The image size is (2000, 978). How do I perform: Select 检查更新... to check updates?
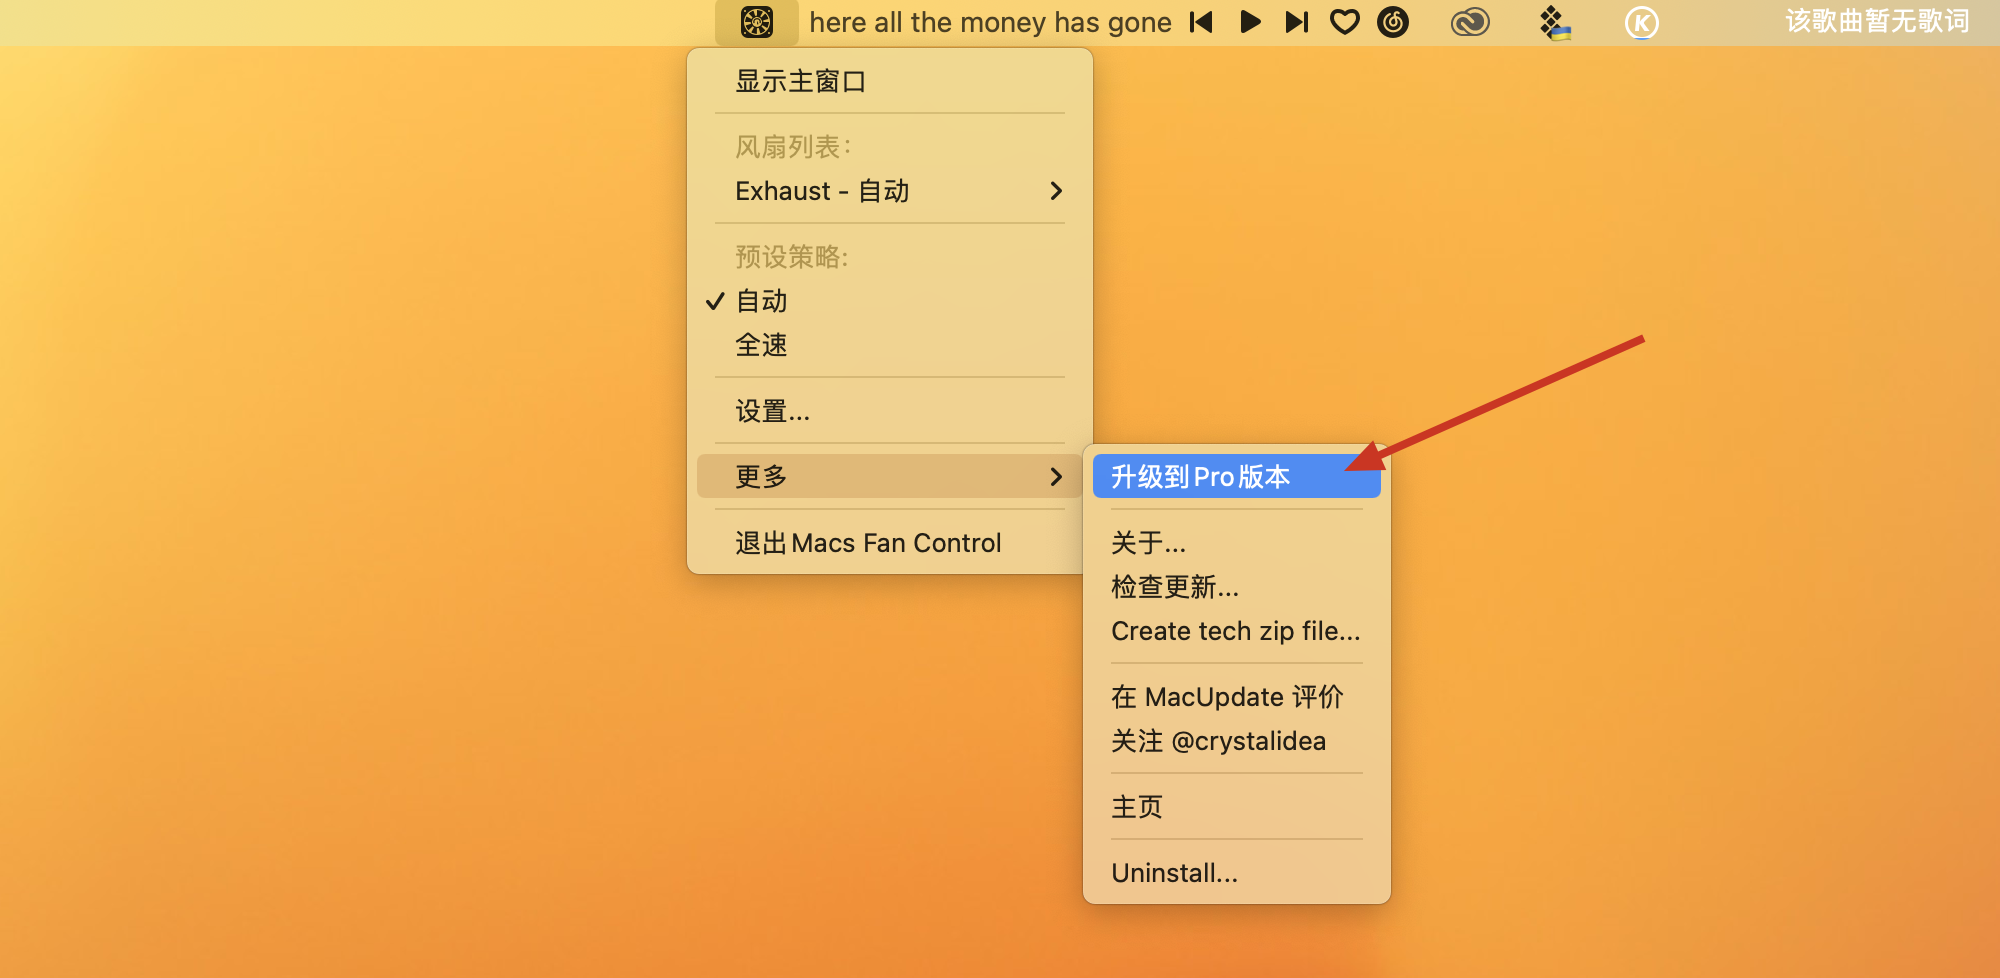(x=1175, y=587)
